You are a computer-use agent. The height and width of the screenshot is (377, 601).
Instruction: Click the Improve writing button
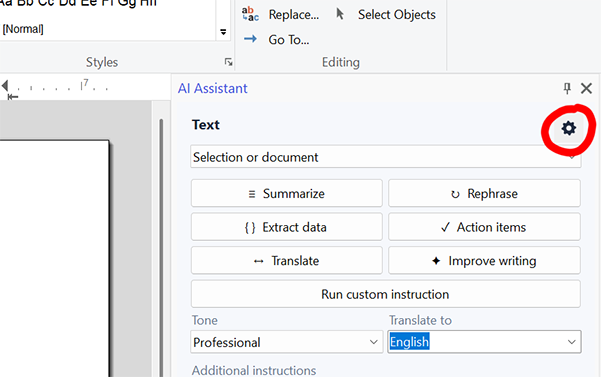tap(484, 261)
